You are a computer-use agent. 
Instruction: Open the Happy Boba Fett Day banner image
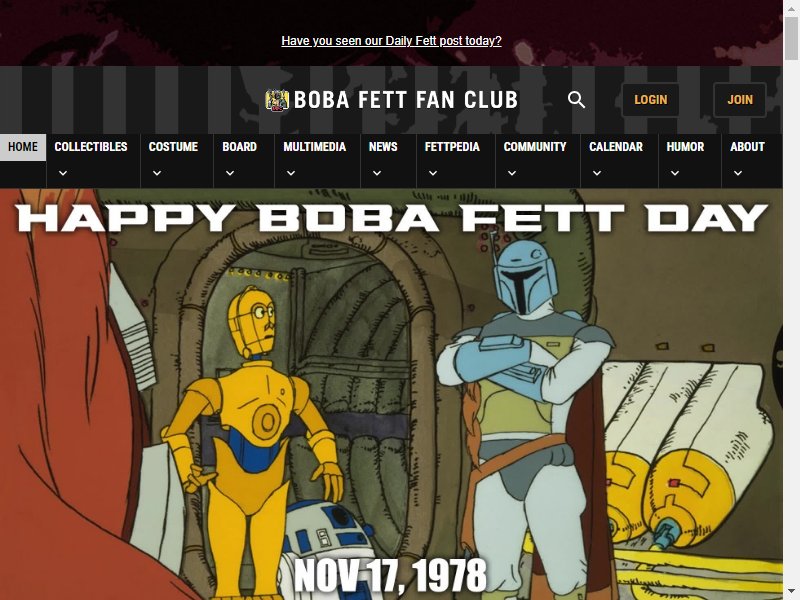(x=391, y=394)
